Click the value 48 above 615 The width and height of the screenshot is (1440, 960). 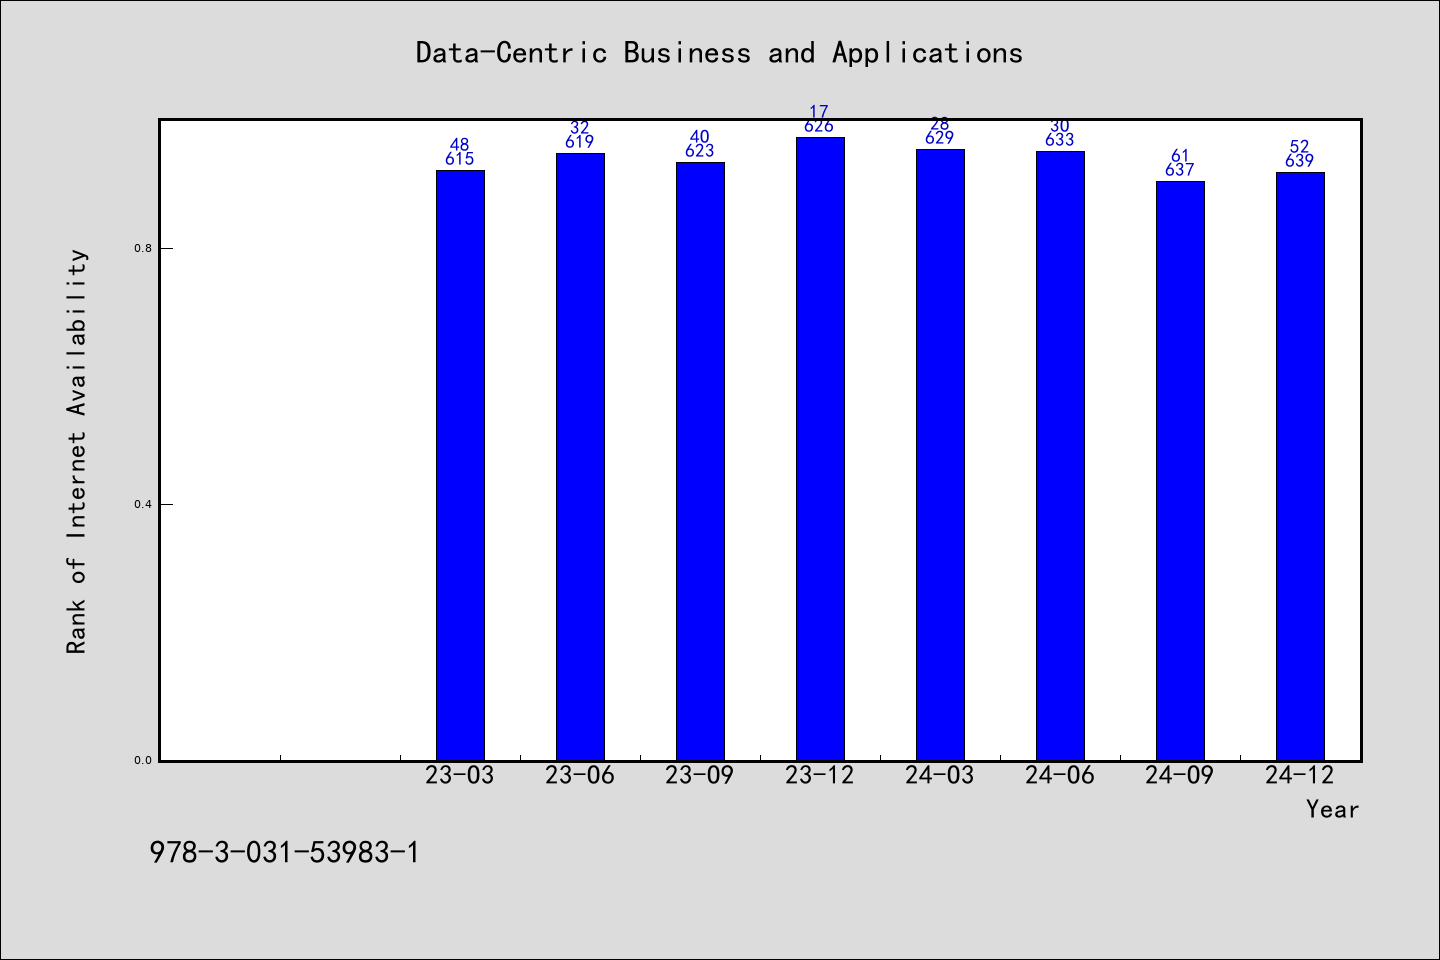(x=460, y=145)
